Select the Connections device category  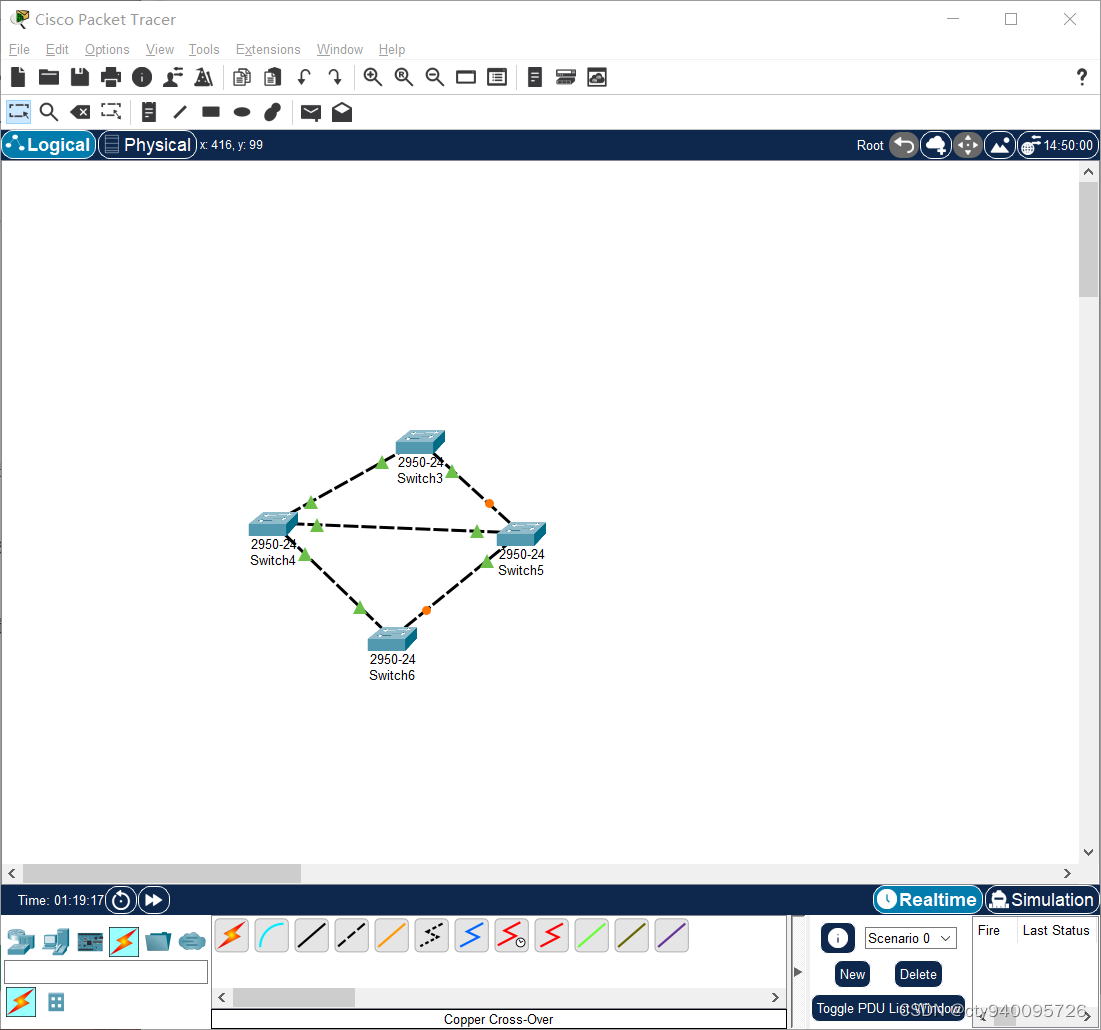(124, 942)
